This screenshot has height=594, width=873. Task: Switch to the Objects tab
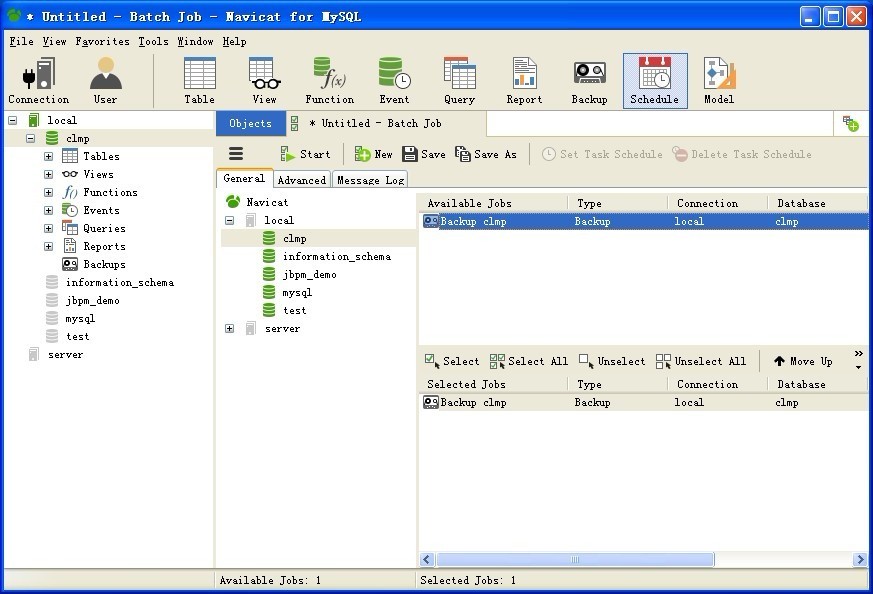click(x=251, y=124)
